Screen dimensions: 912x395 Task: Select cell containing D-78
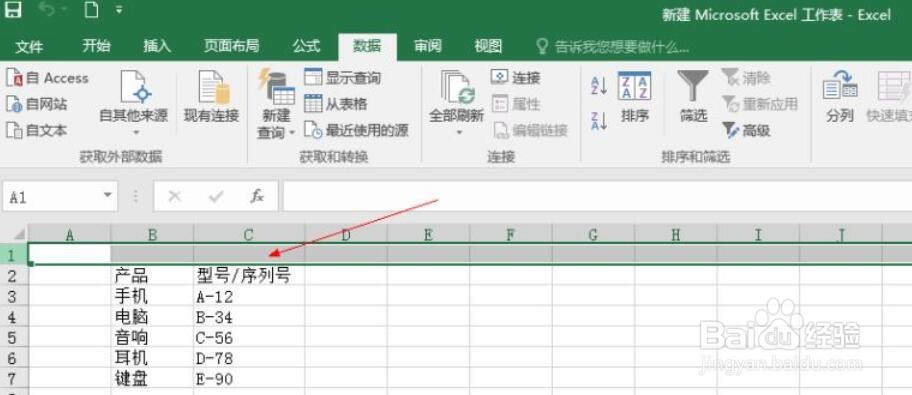(x=249, y=358)
